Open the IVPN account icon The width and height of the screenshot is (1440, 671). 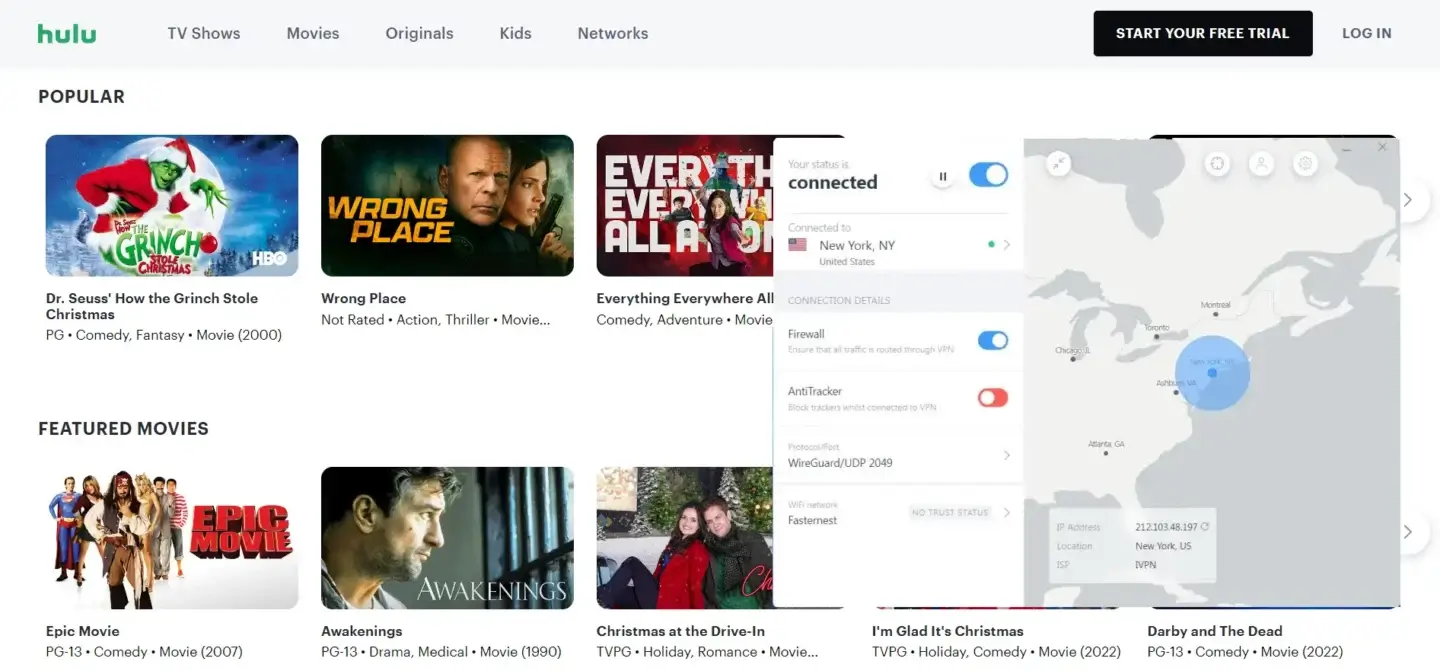pos(1261,163)
